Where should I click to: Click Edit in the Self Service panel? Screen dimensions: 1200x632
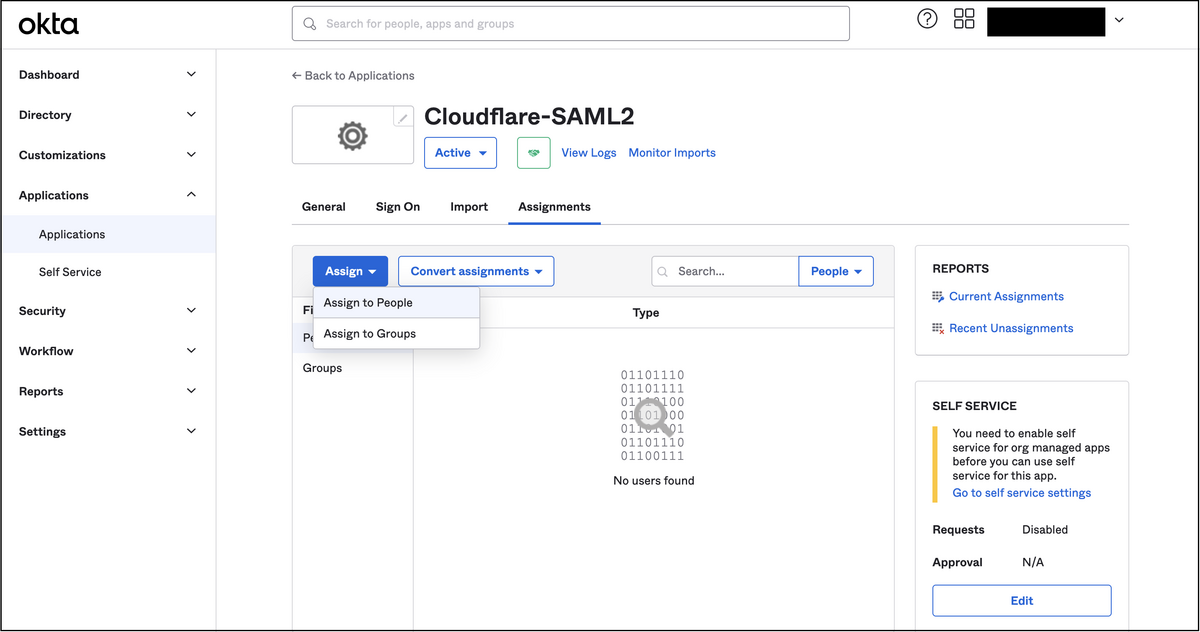click(x=1021, y=600)
